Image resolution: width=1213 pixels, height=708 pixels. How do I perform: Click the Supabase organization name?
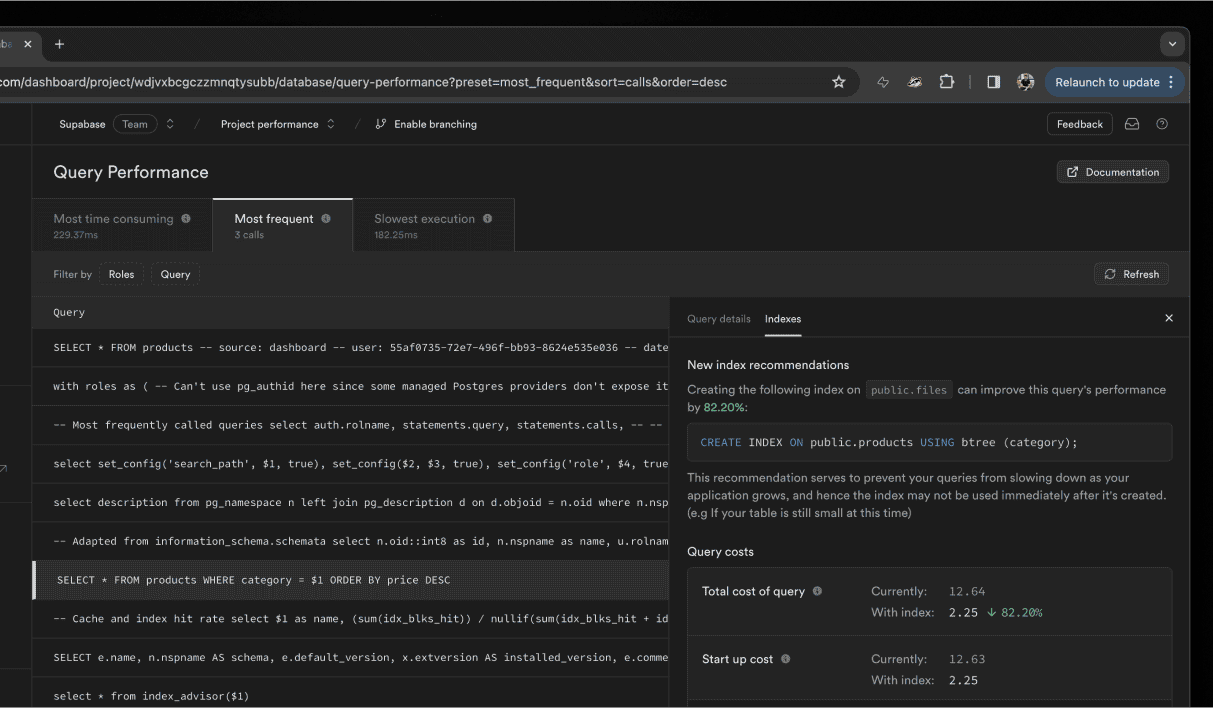[x=82, y=124]
